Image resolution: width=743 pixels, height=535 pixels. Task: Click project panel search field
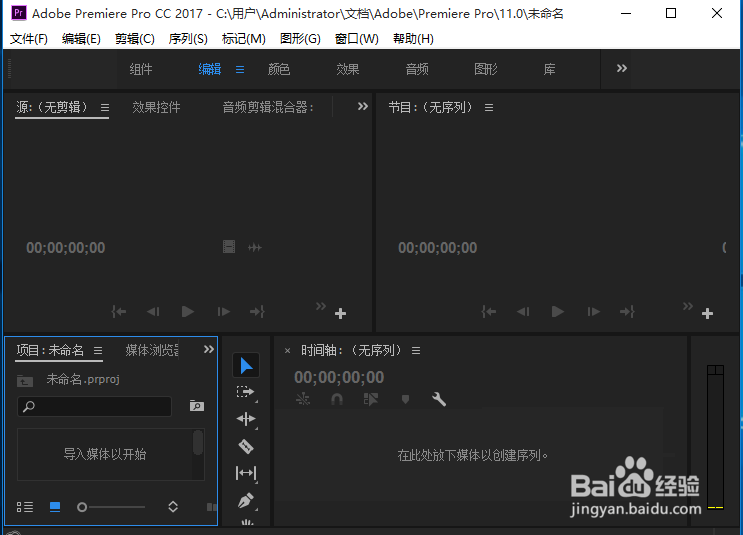(94, 406)
